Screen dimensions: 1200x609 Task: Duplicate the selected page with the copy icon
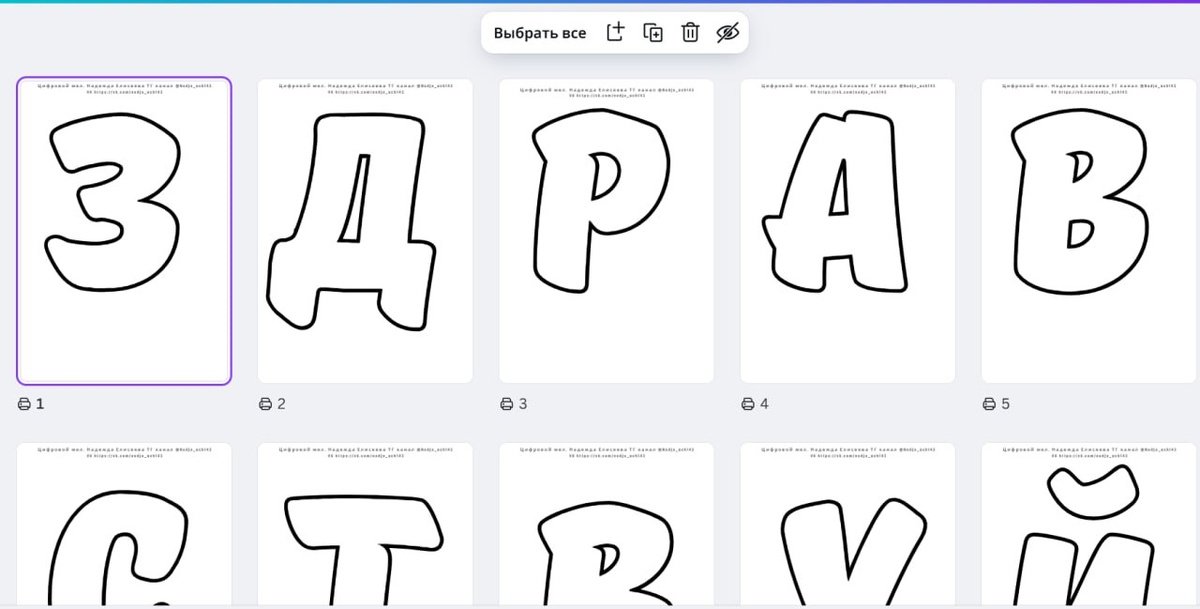(x=653, y=32)
